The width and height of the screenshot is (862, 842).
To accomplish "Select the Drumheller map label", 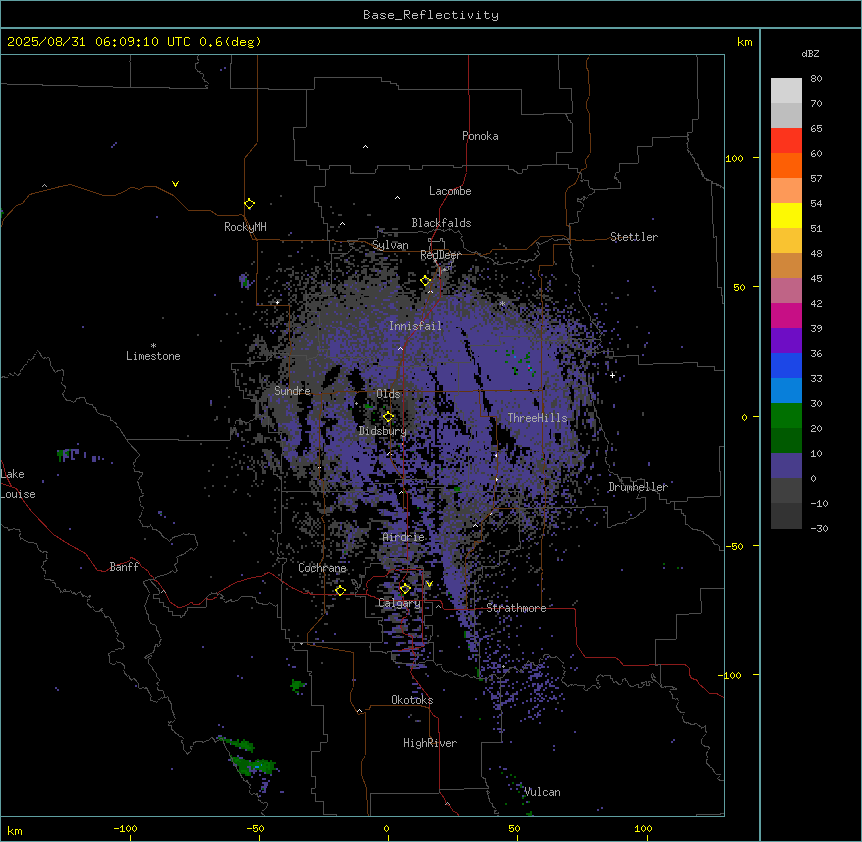I will [x=638, y=487].
